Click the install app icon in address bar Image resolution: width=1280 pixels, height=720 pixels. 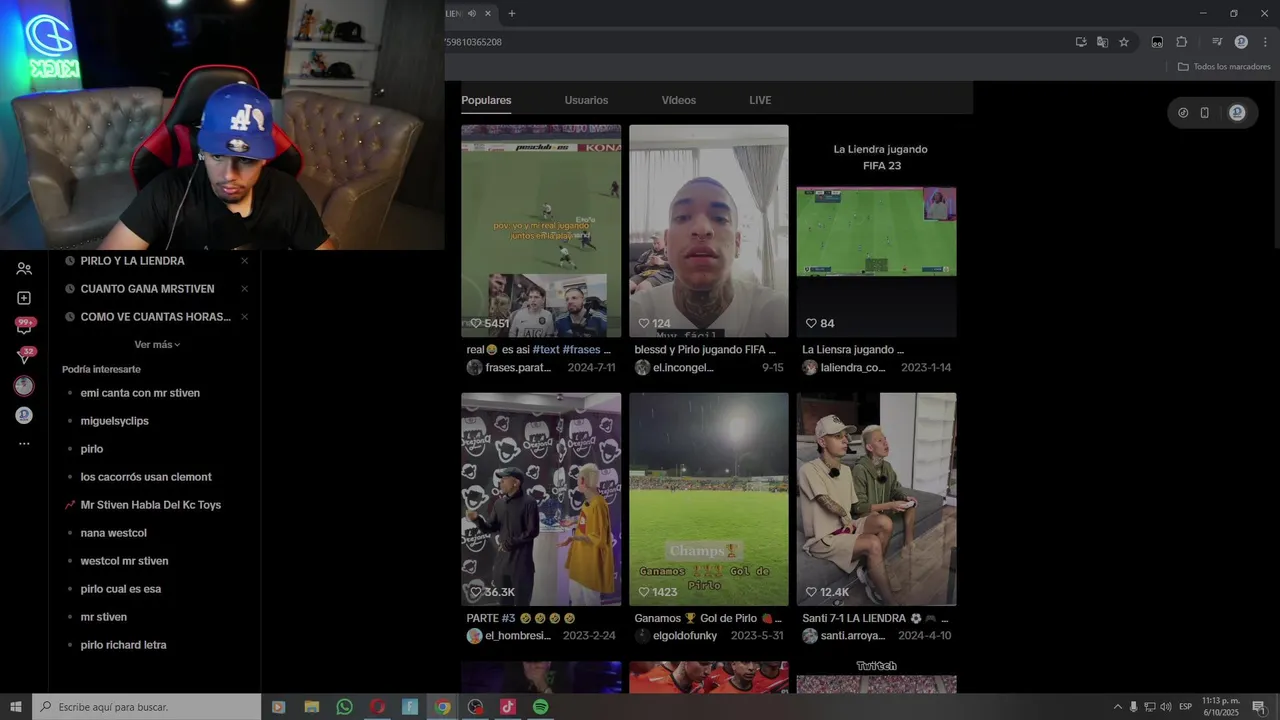[1081, 42]
